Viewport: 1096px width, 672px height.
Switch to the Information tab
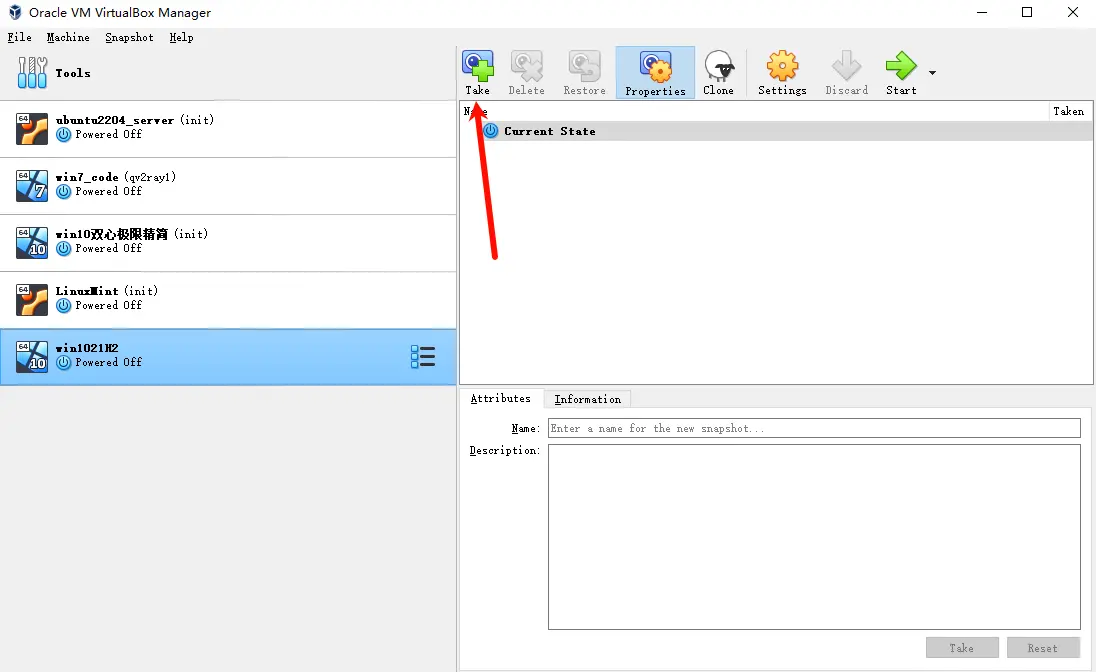[587, 399]
